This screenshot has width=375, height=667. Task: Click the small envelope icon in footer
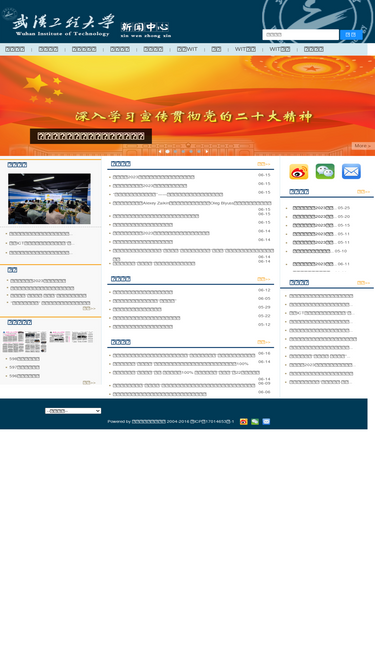click(x=266, y=422)
